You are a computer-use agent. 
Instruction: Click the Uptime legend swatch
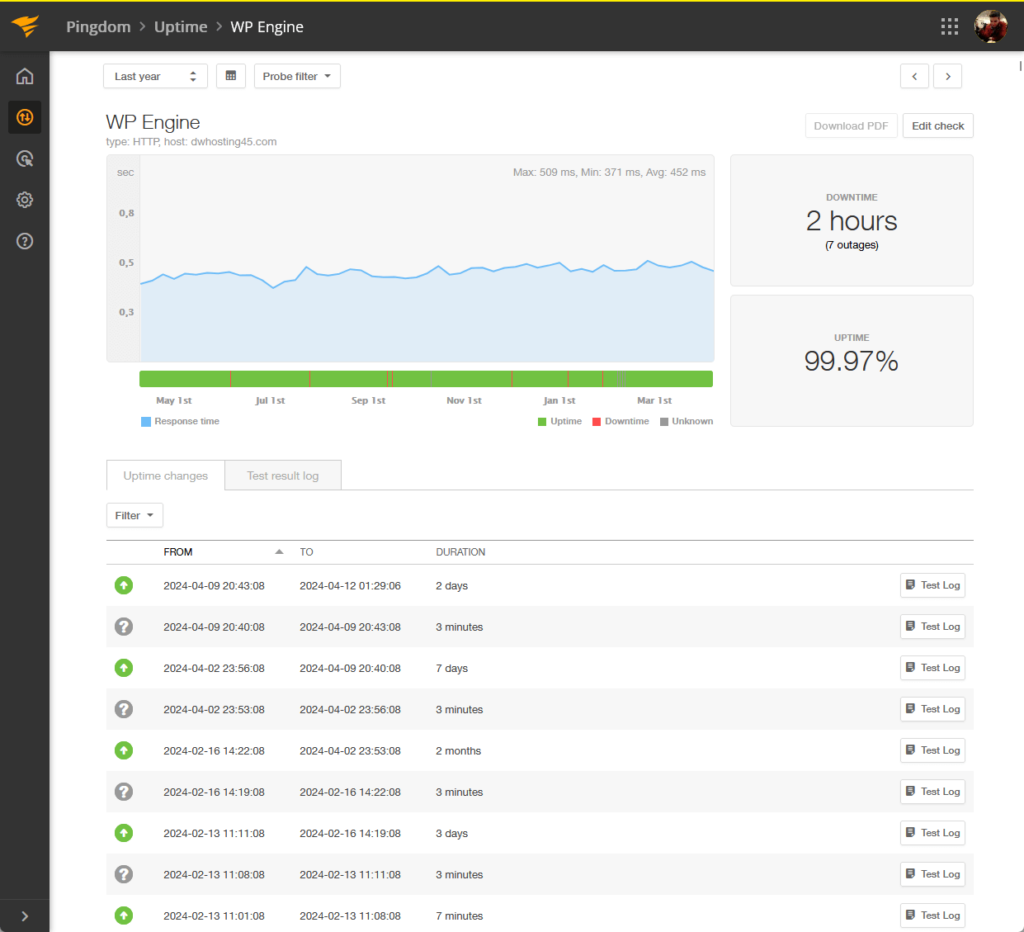coord(541,421)
